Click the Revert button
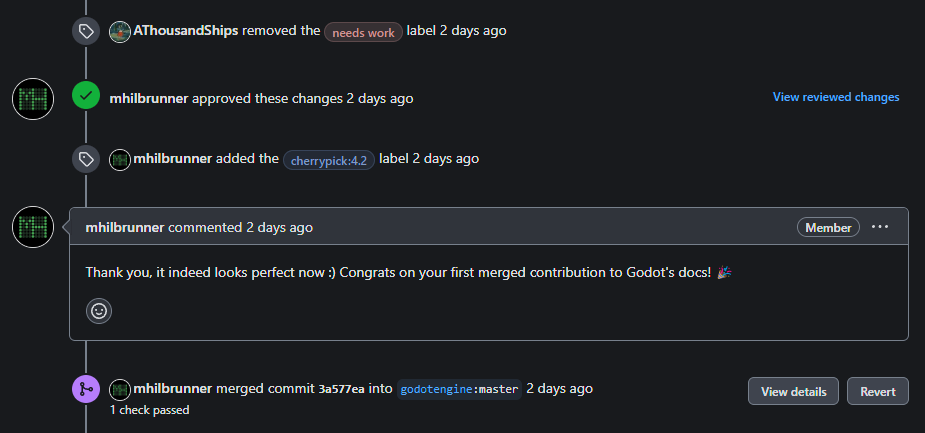The width and height of the screenshot is (925, 433). (878, 391)
